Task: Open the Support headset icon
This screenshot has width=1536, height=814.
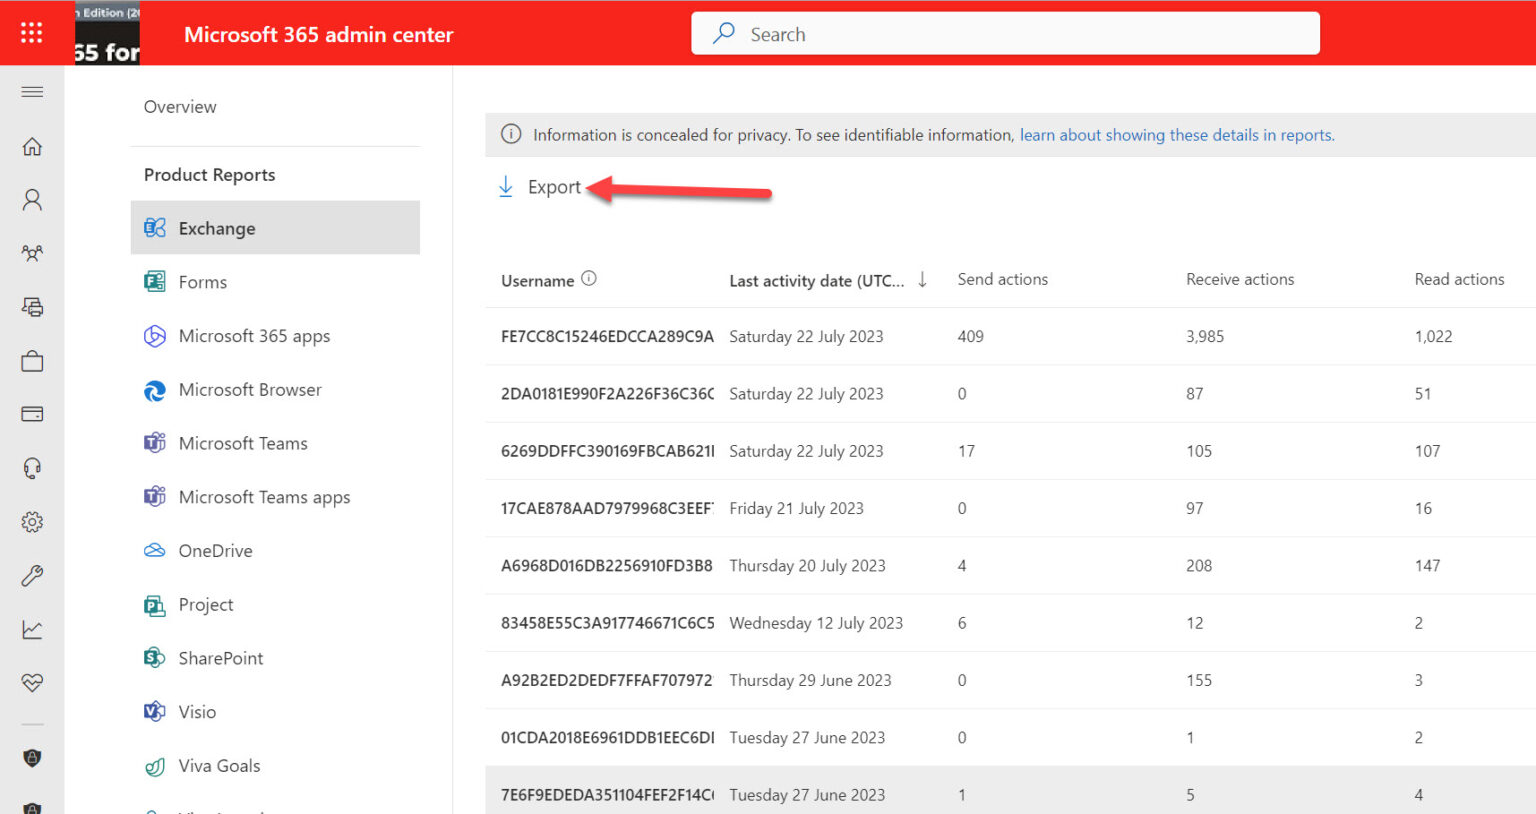Action: click(x=31, y=467)
